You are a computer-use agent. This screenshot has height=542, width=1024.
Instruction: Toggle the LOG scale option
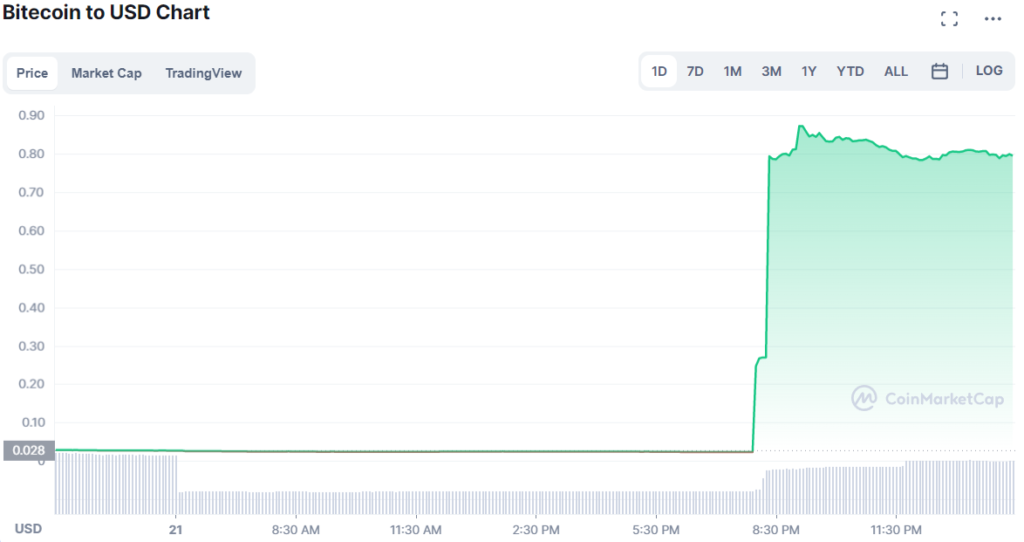[x=989, y=71]
